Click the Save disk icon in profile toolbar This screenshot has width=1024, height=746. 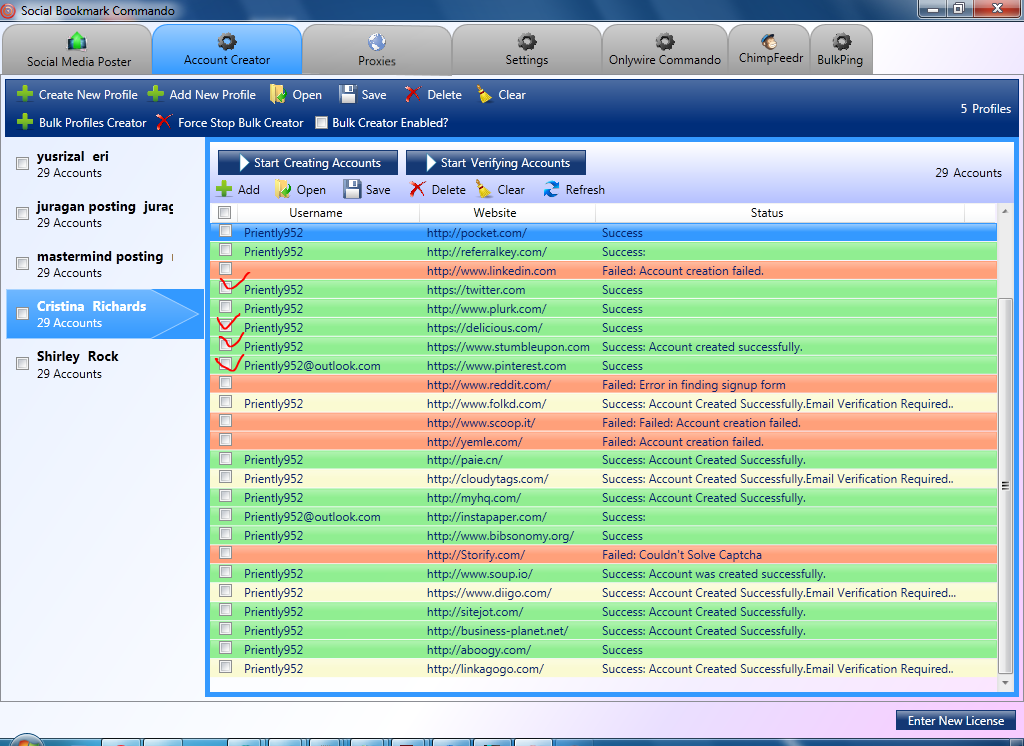347,94
